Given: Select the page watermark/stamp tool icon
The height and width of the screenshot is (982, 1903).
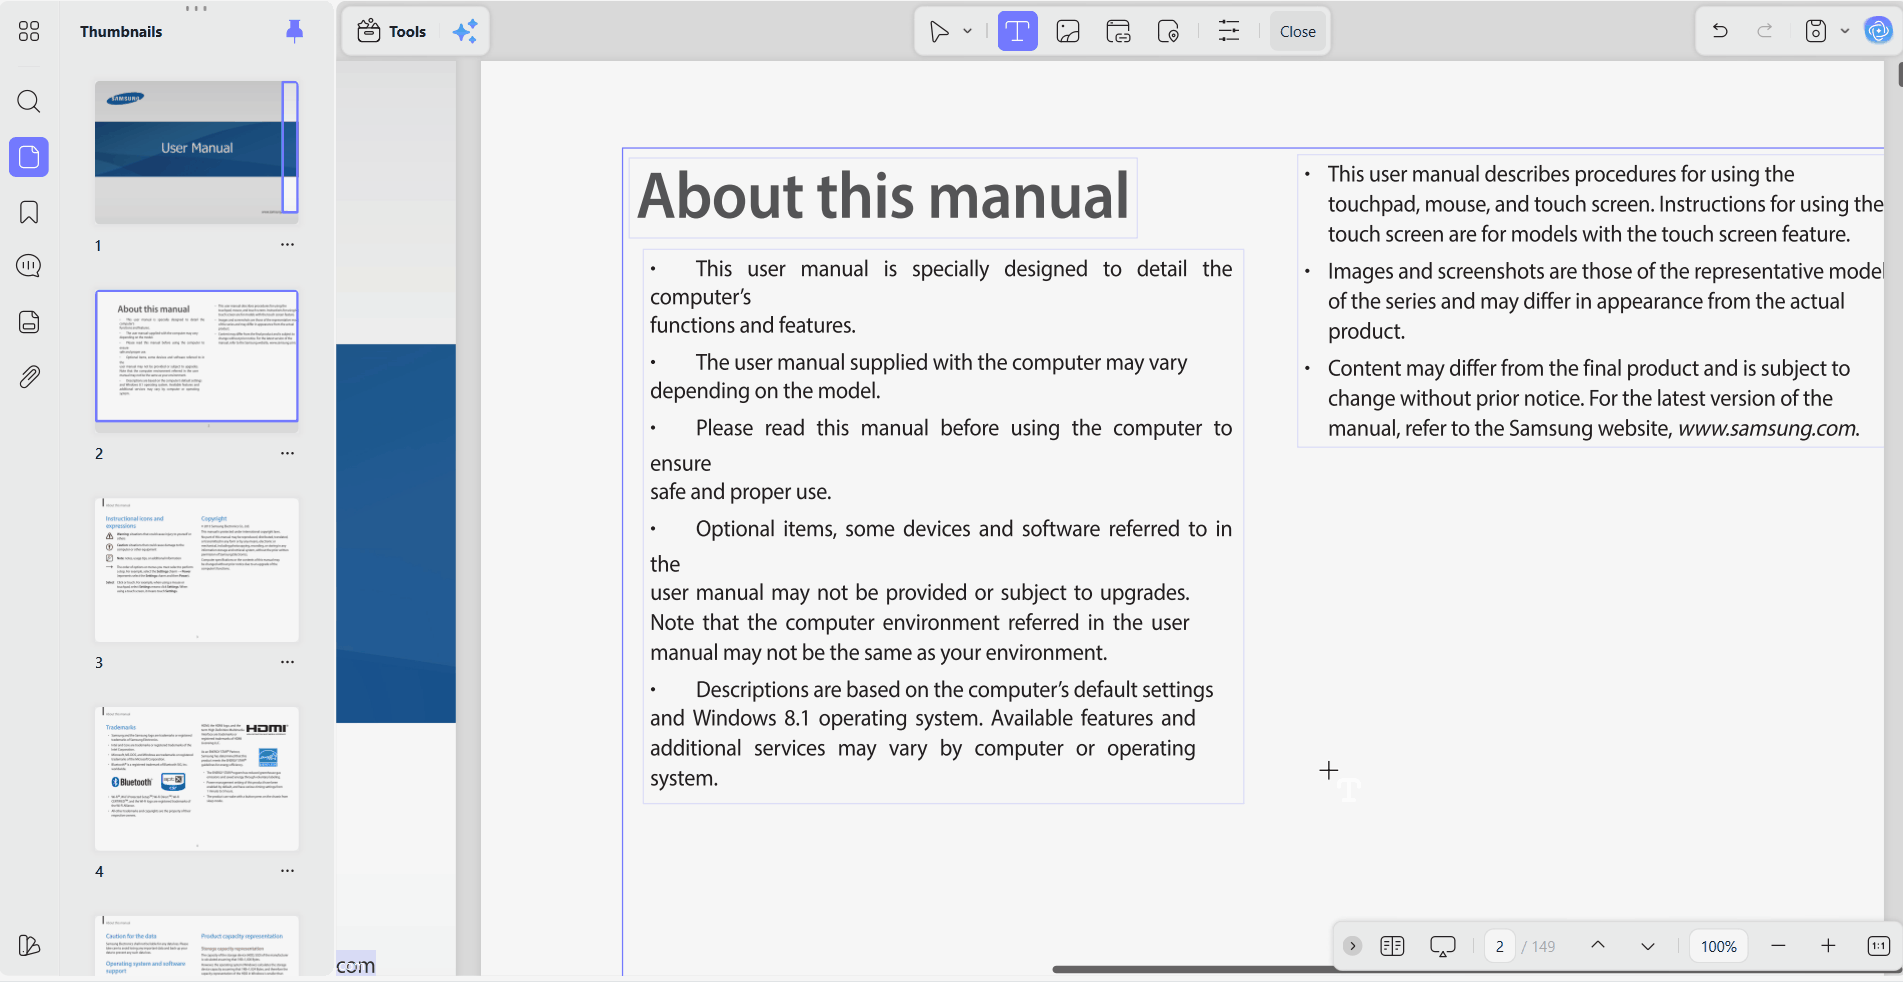Looking at the screenshot, I should [x=1168, y=31].
